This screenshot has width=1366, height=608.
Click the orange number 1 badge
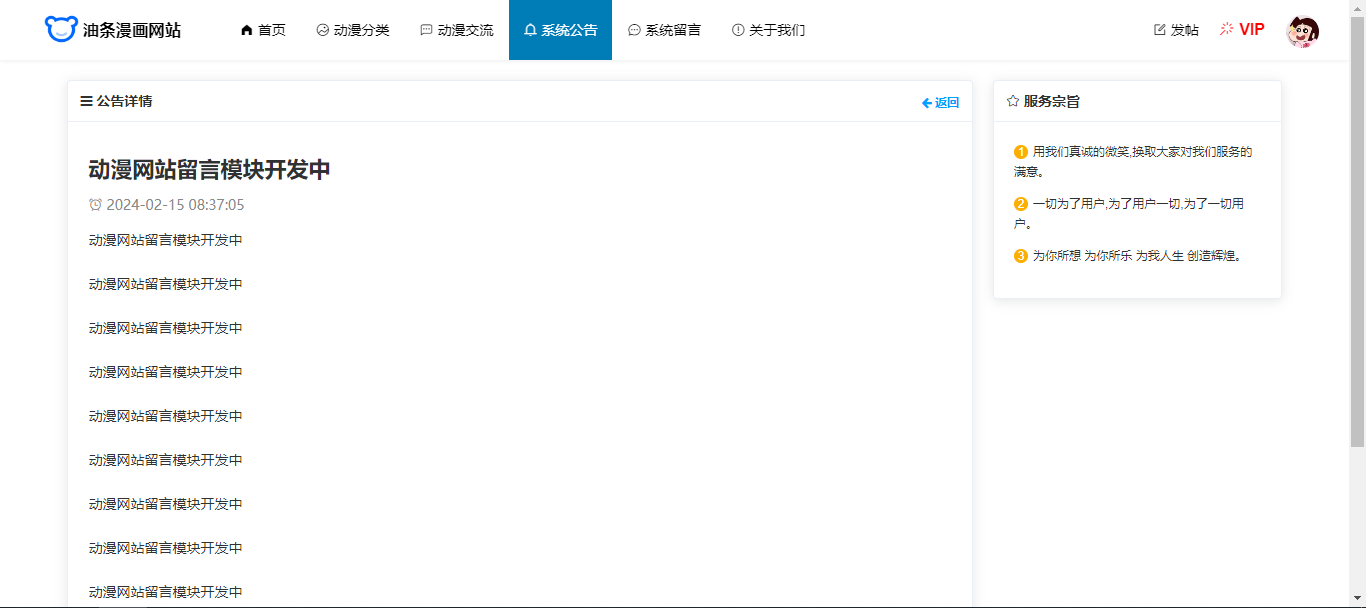(x=1021, y=152)
